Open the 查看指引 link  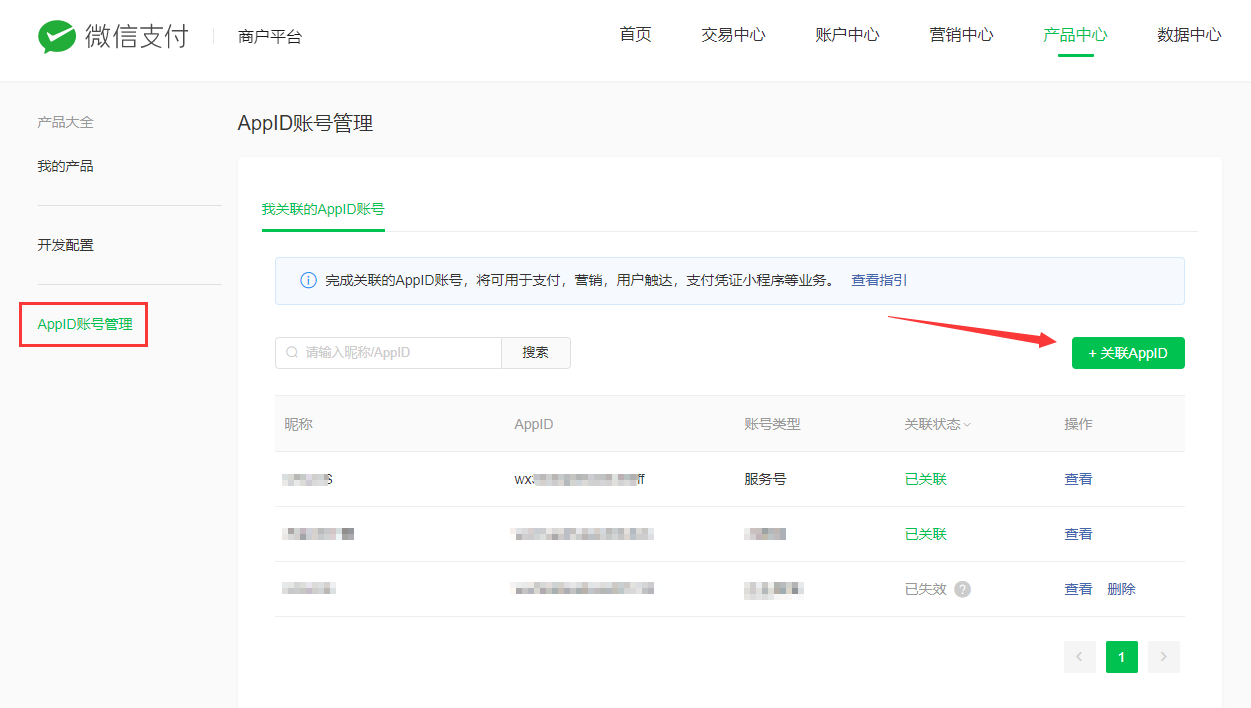point(879,281)
